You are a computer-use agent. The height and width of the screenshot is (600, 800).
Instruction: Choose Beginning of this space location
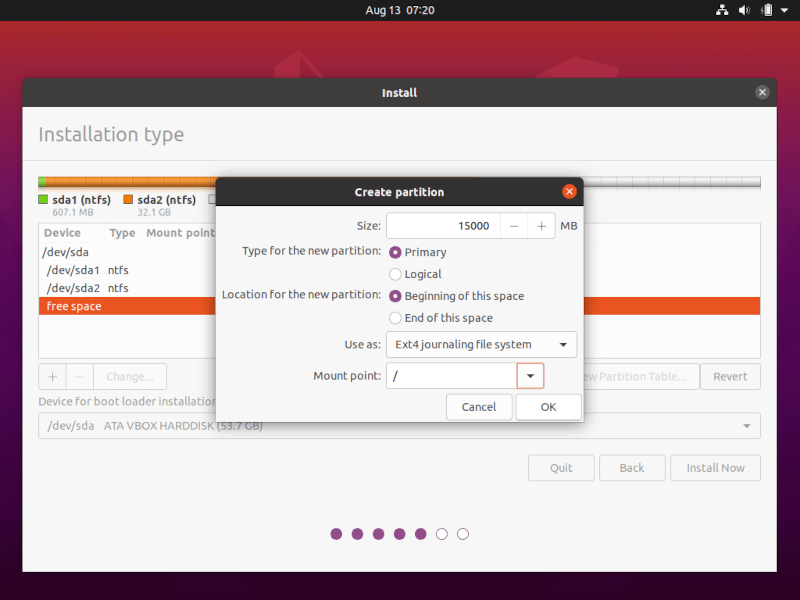click(x=396, y=296)
